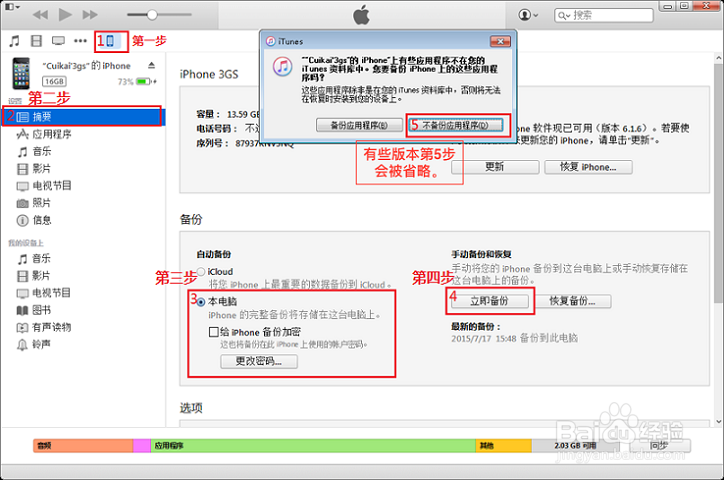Select 摘要 summary in sidebar
This screenshot has width=724, height=480.
pos(83,117)
